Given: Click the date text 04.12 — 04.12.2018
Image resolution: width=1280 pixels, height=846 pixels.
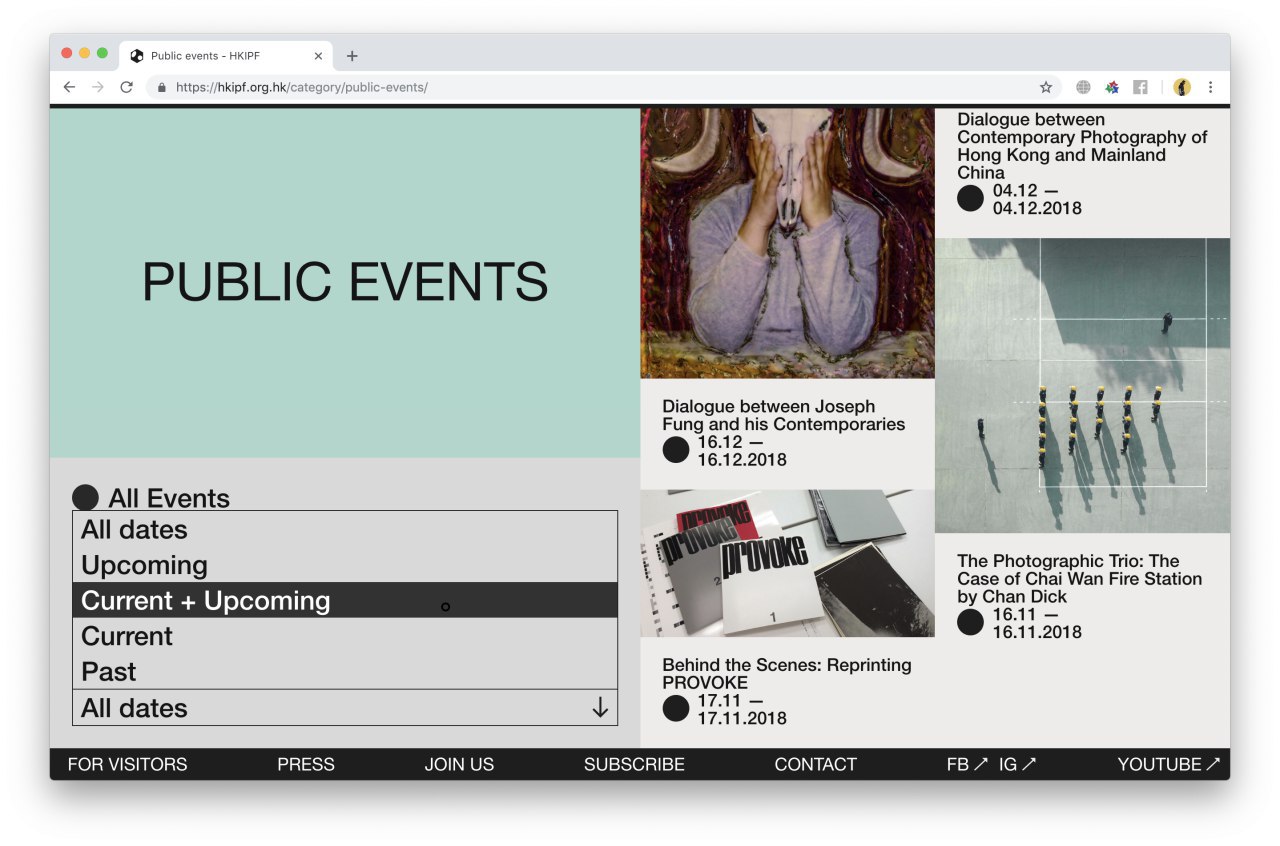Looking at the screenshot, I should 1037,200.
